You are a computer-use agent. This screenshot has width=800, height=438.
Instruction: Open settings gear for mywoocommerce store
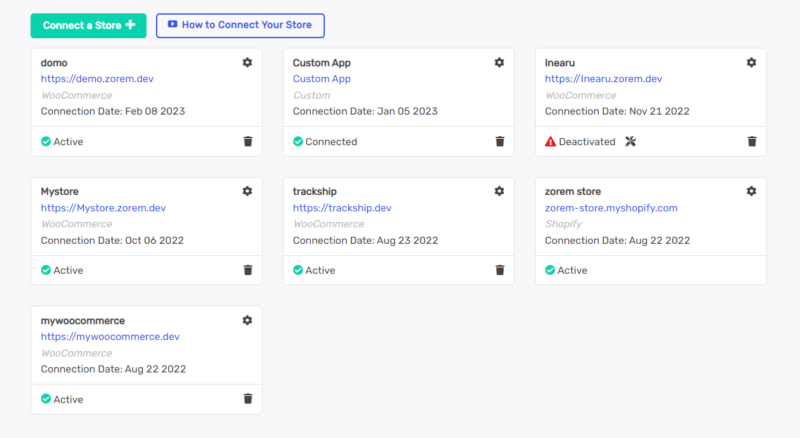247,320
